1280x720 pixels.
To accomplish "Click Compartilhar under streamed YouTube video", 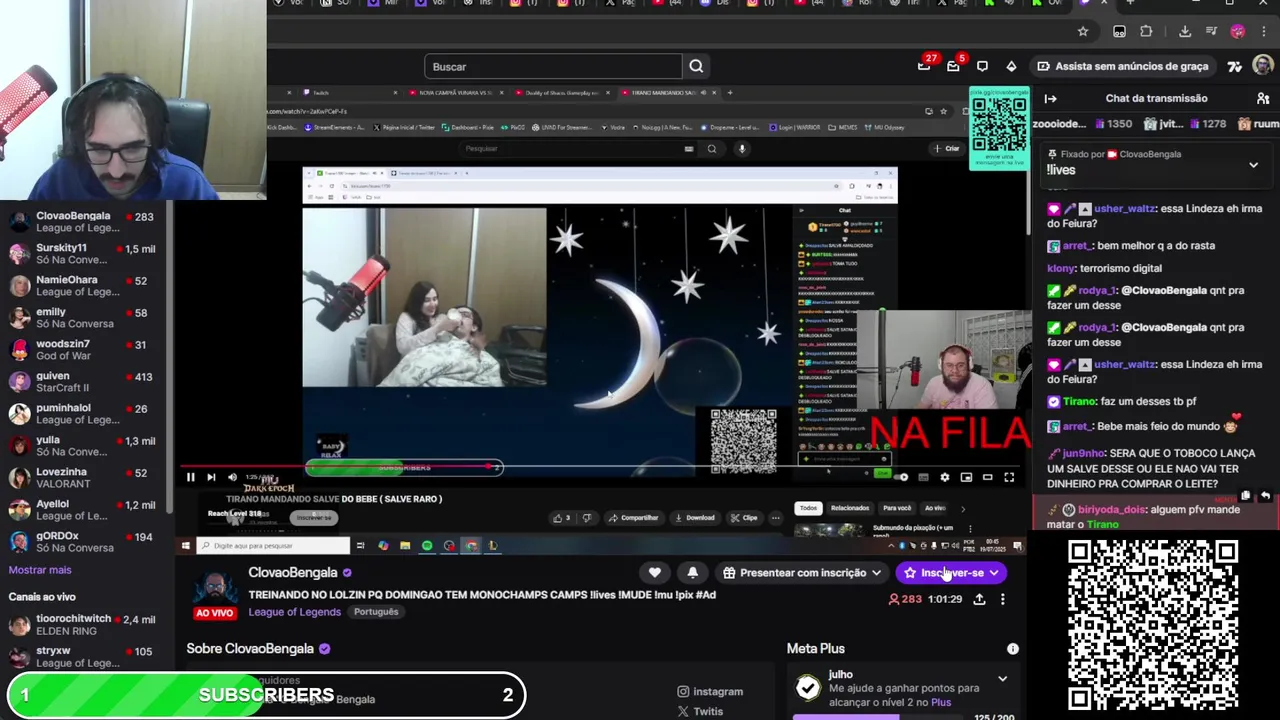I will 634,518.
